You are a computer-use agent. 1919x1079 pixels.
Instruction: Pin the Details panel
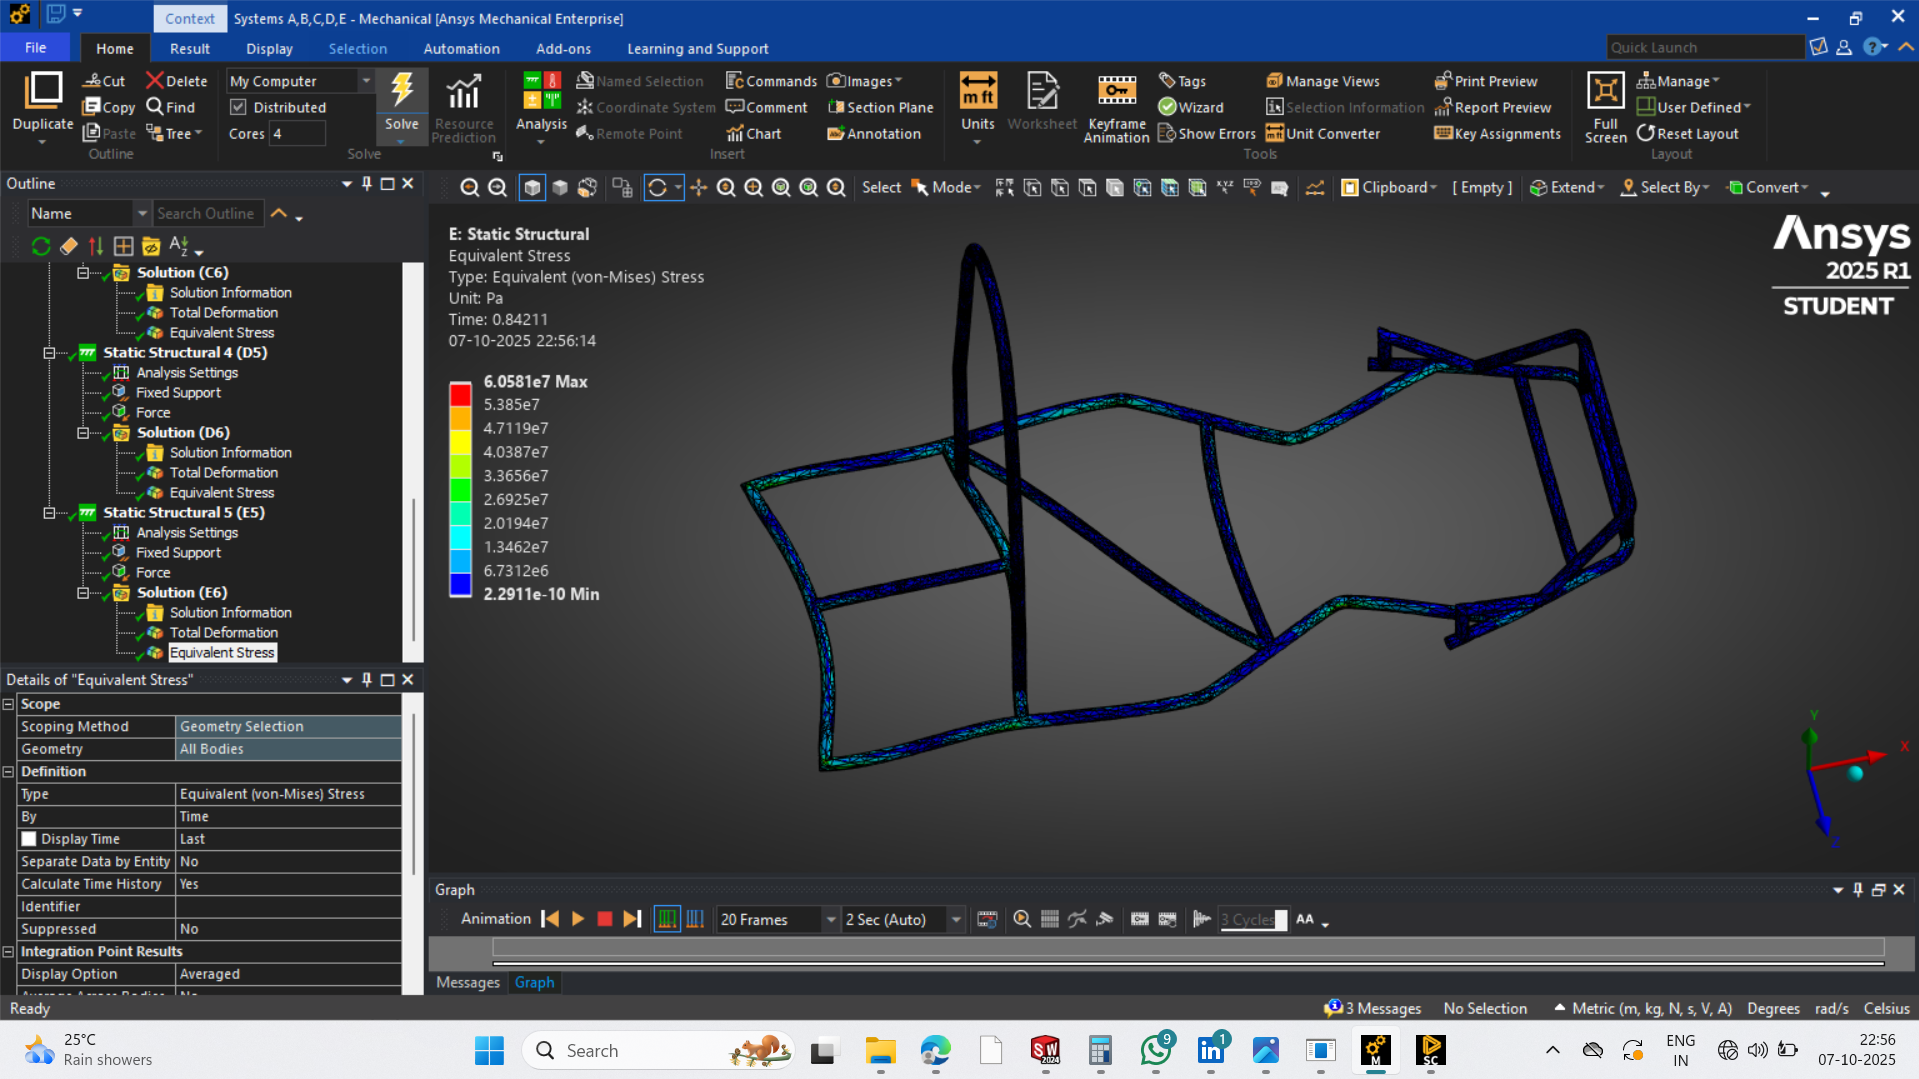pyautogui.click(x=367, y=679)
